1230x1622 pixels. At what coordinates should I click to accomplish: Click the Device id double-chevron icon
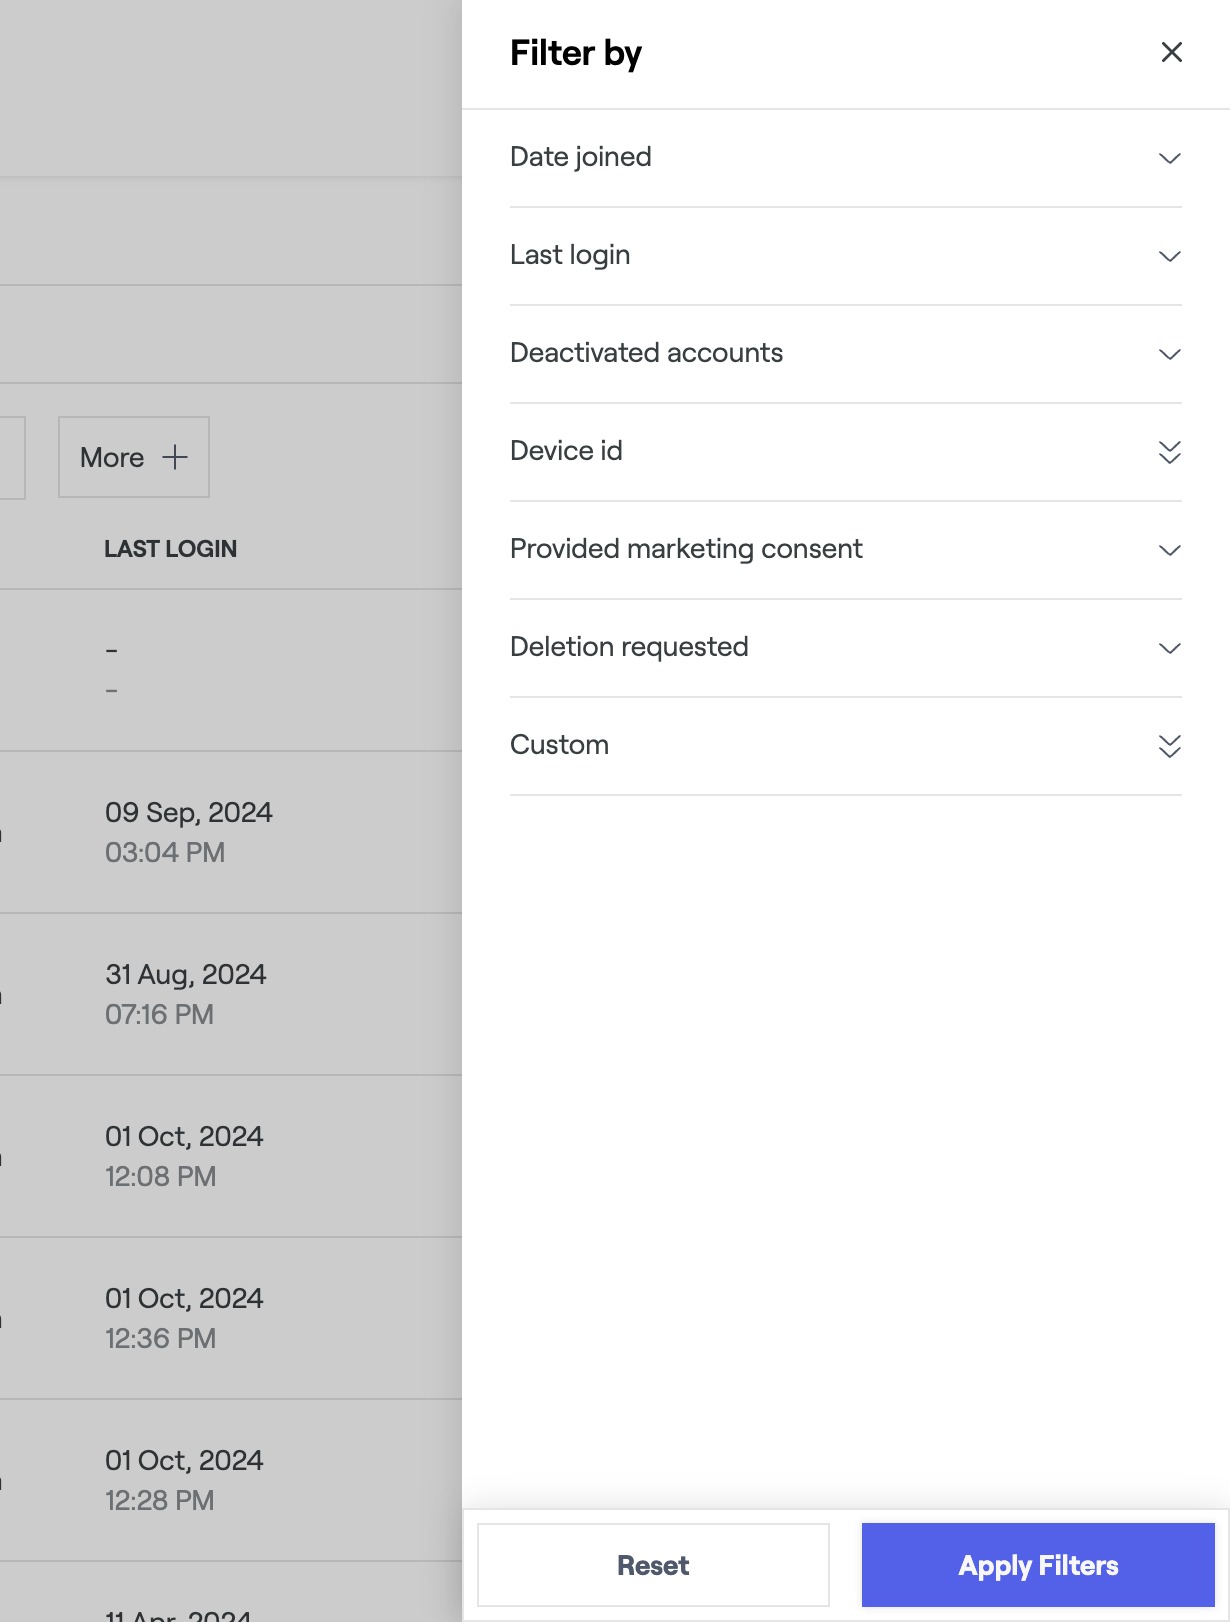[x=1169, y=452]
